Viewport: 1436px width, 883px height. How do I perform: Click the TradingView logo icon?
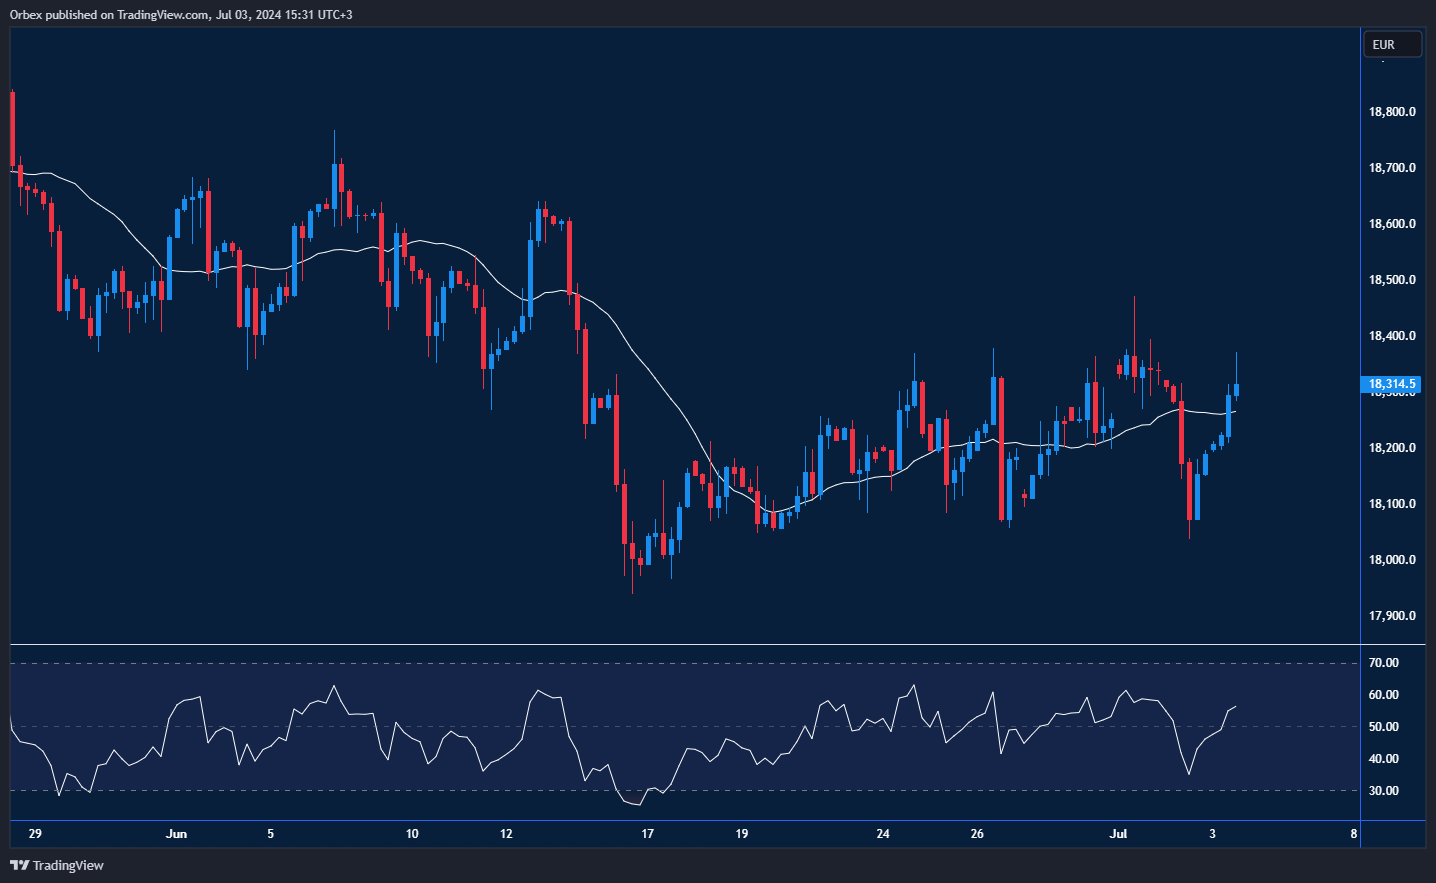(x=18, y=865)
